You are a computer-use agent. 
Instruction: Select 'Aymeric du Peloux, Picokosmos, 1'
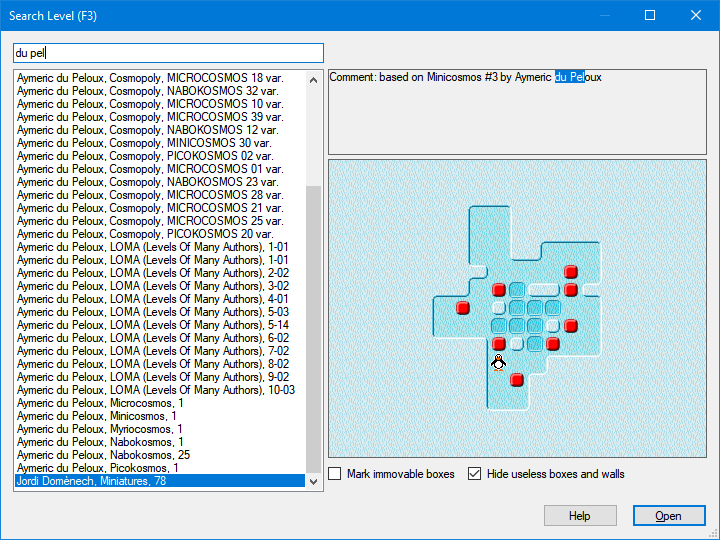pyautogui.click(x=160, y=467)
